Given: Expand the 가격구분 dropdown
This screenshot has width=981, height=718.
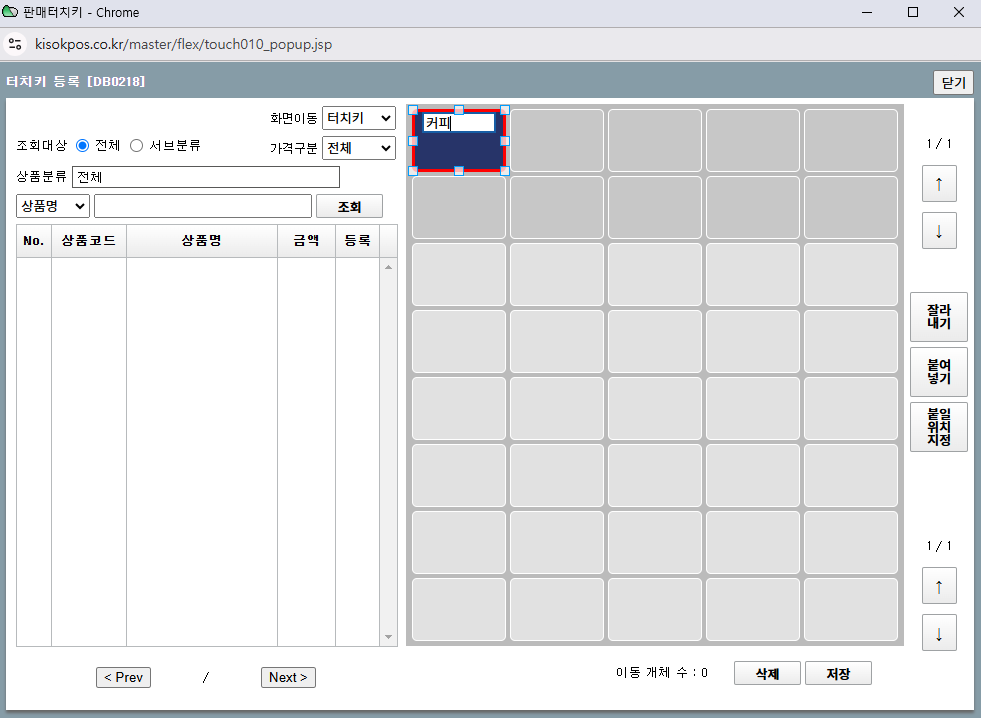Looking at the screenshot, I should click(x=358, y=148).
